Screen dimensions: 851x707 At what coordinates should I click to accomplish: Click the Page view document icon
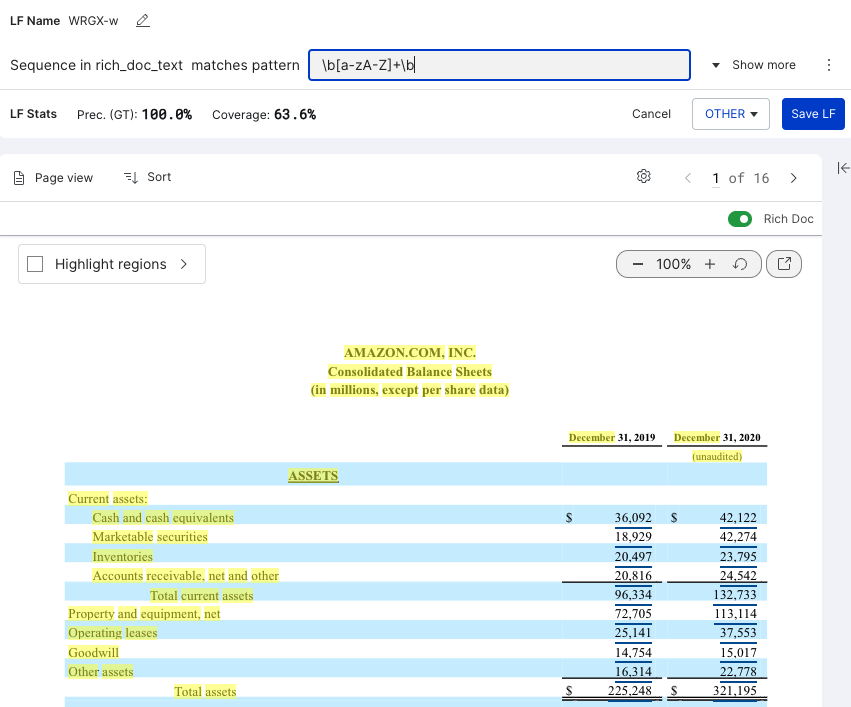[19, 178]
